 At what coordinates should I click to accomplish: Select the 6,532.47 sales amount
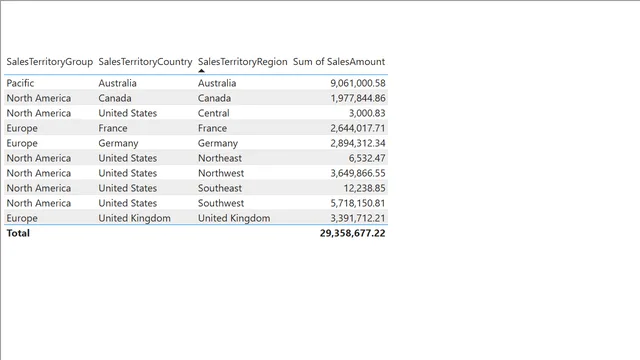coord(367,158)
